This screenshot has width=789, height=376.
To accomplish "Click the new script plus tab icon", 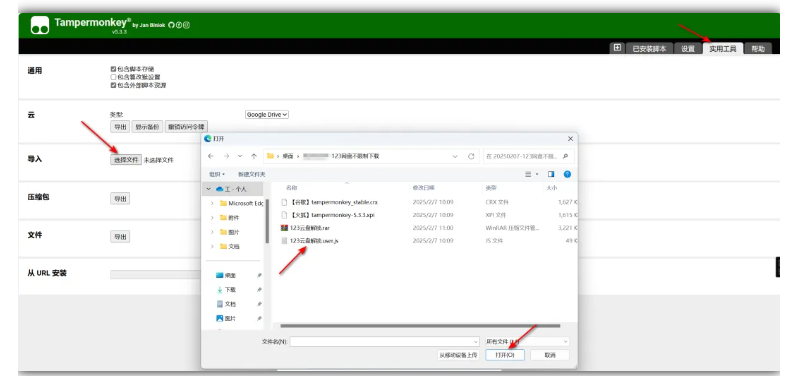I will (617, 48).
